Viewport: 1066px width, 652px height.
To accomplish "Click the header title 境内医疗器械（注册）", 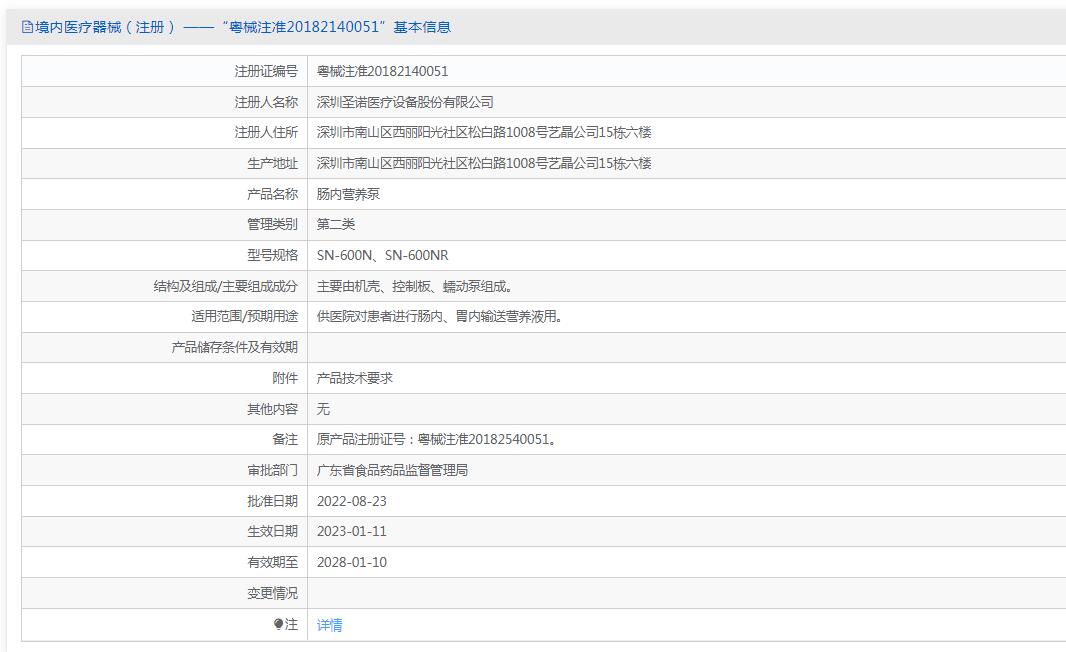I will 99,27.
